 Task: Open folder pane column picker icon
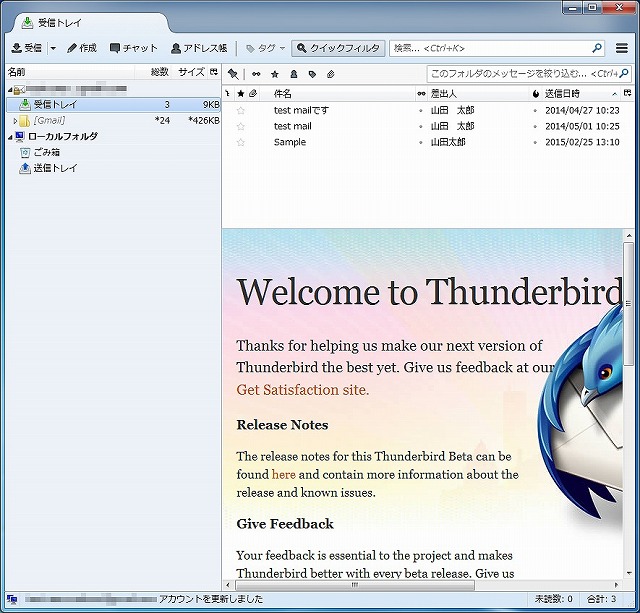point(214,72)
